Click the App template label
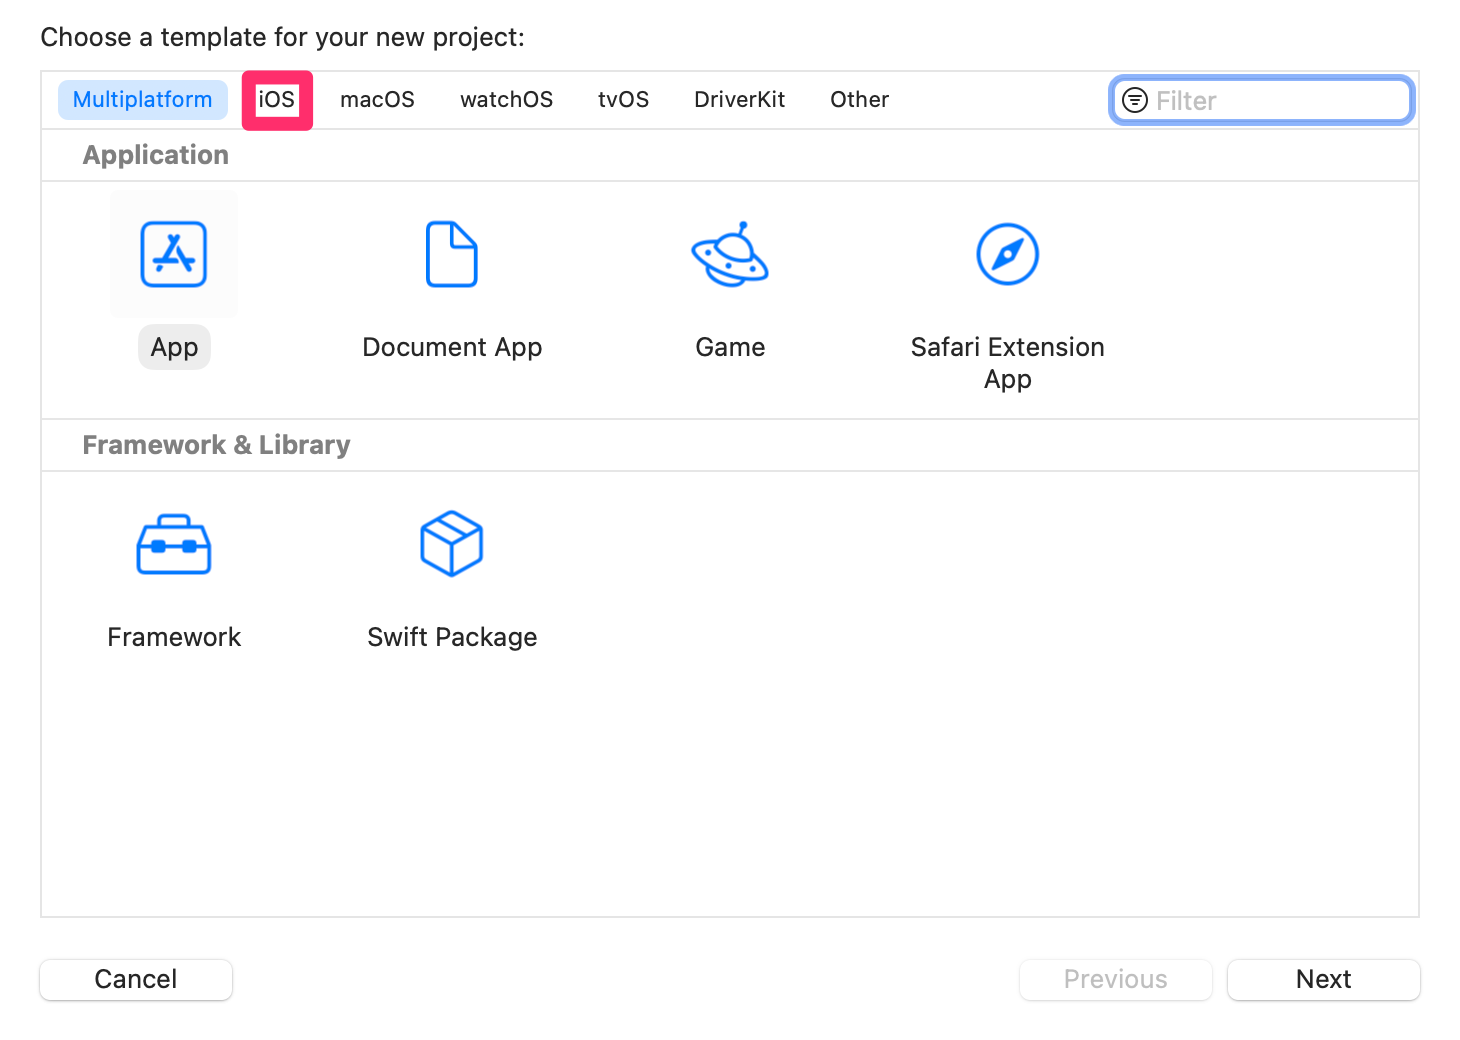The width and height of the screenshot is (1460, 1040). point(174,347)
